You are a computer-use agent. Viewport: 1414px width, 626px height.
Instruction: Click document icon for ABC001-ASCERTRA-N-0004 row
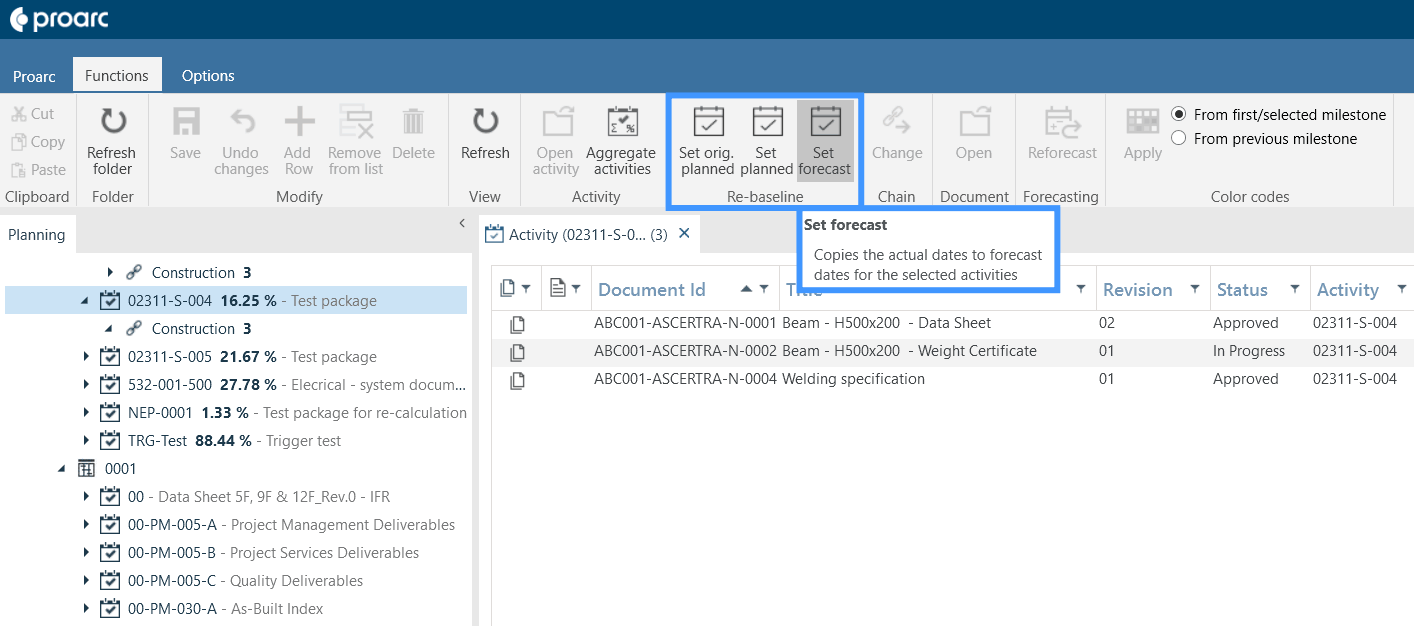pyautogui.click(x=517, y=380)
